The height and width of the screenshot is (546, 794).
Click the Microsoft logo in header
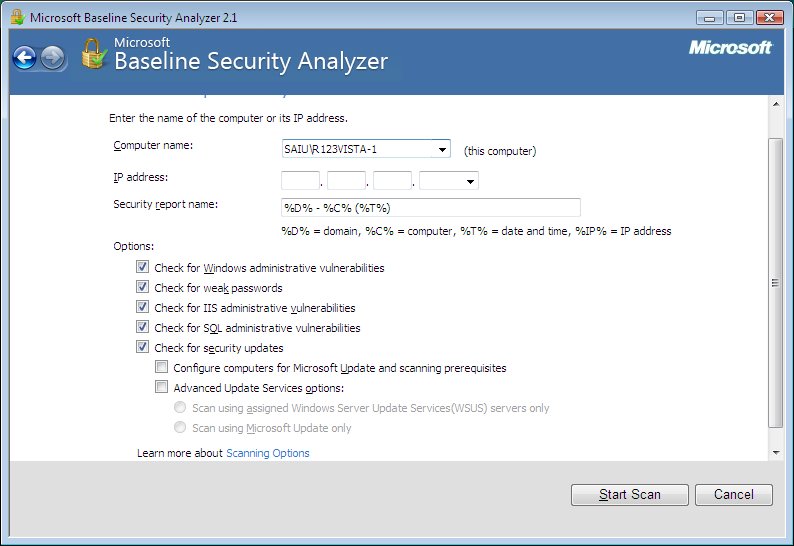(x=730, y=48)
